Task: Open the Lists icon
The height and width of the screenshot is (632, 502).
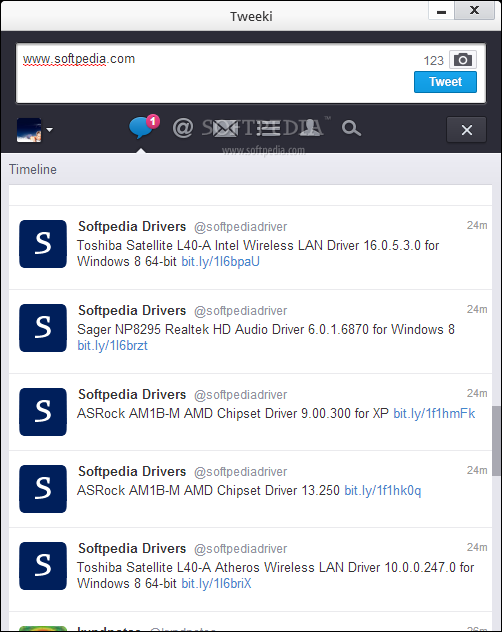Action: [x=268, y=128]
